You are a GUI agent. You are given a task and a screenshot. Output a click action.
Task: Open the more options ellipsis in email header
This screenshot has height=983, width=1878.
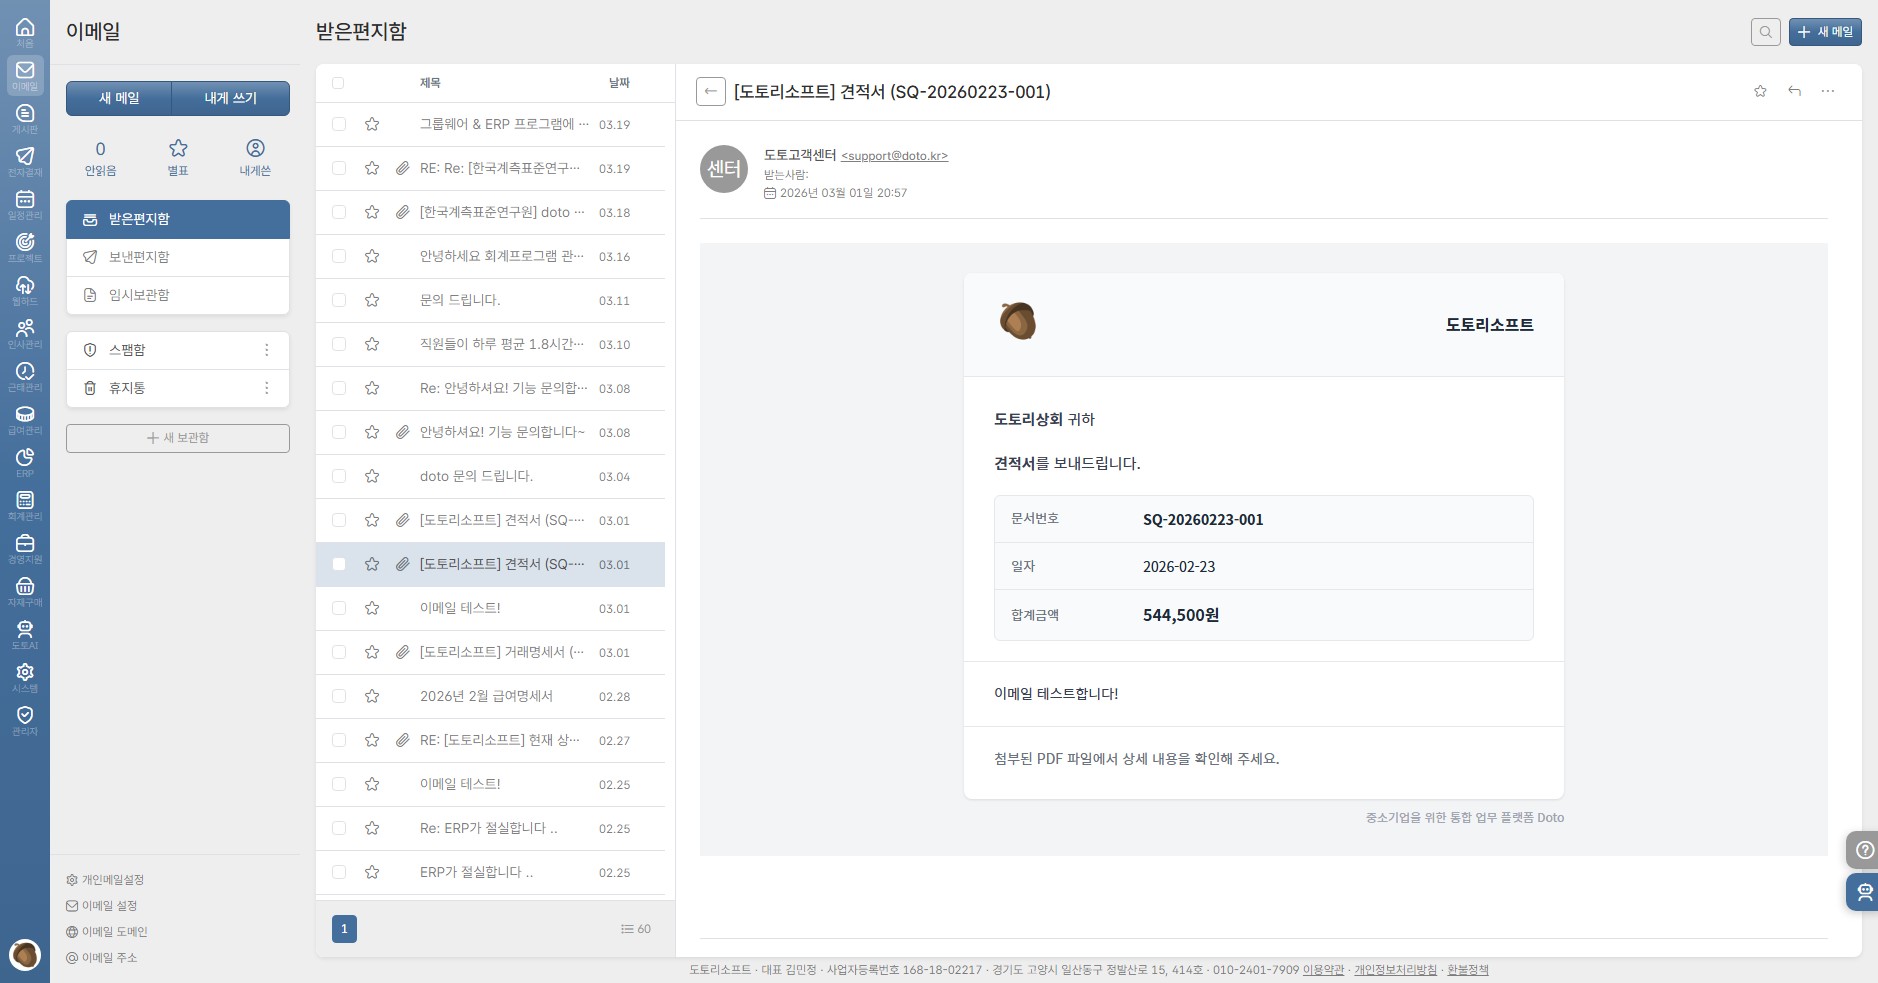click(x=1827, y=91)
